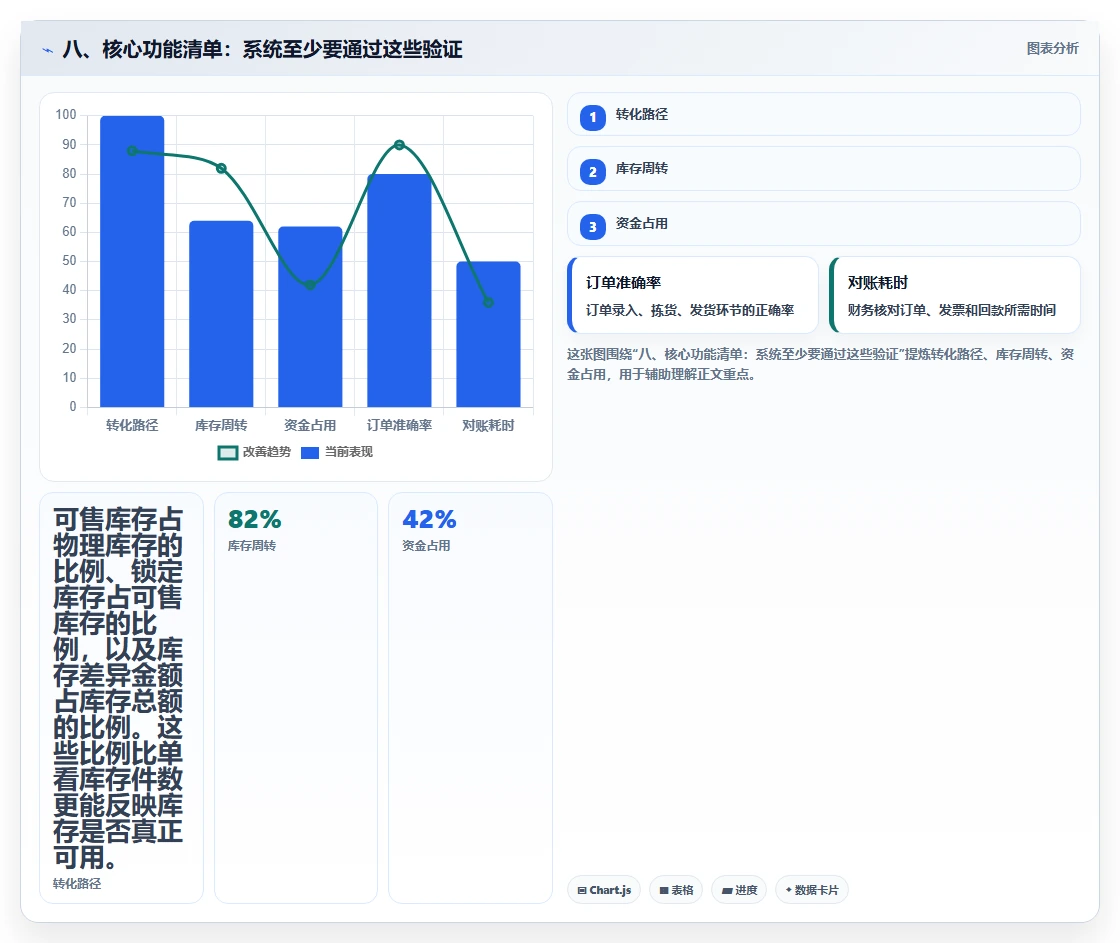Click the trend line point at 库存周转
1120x943 pixels.
coord(221,169)
